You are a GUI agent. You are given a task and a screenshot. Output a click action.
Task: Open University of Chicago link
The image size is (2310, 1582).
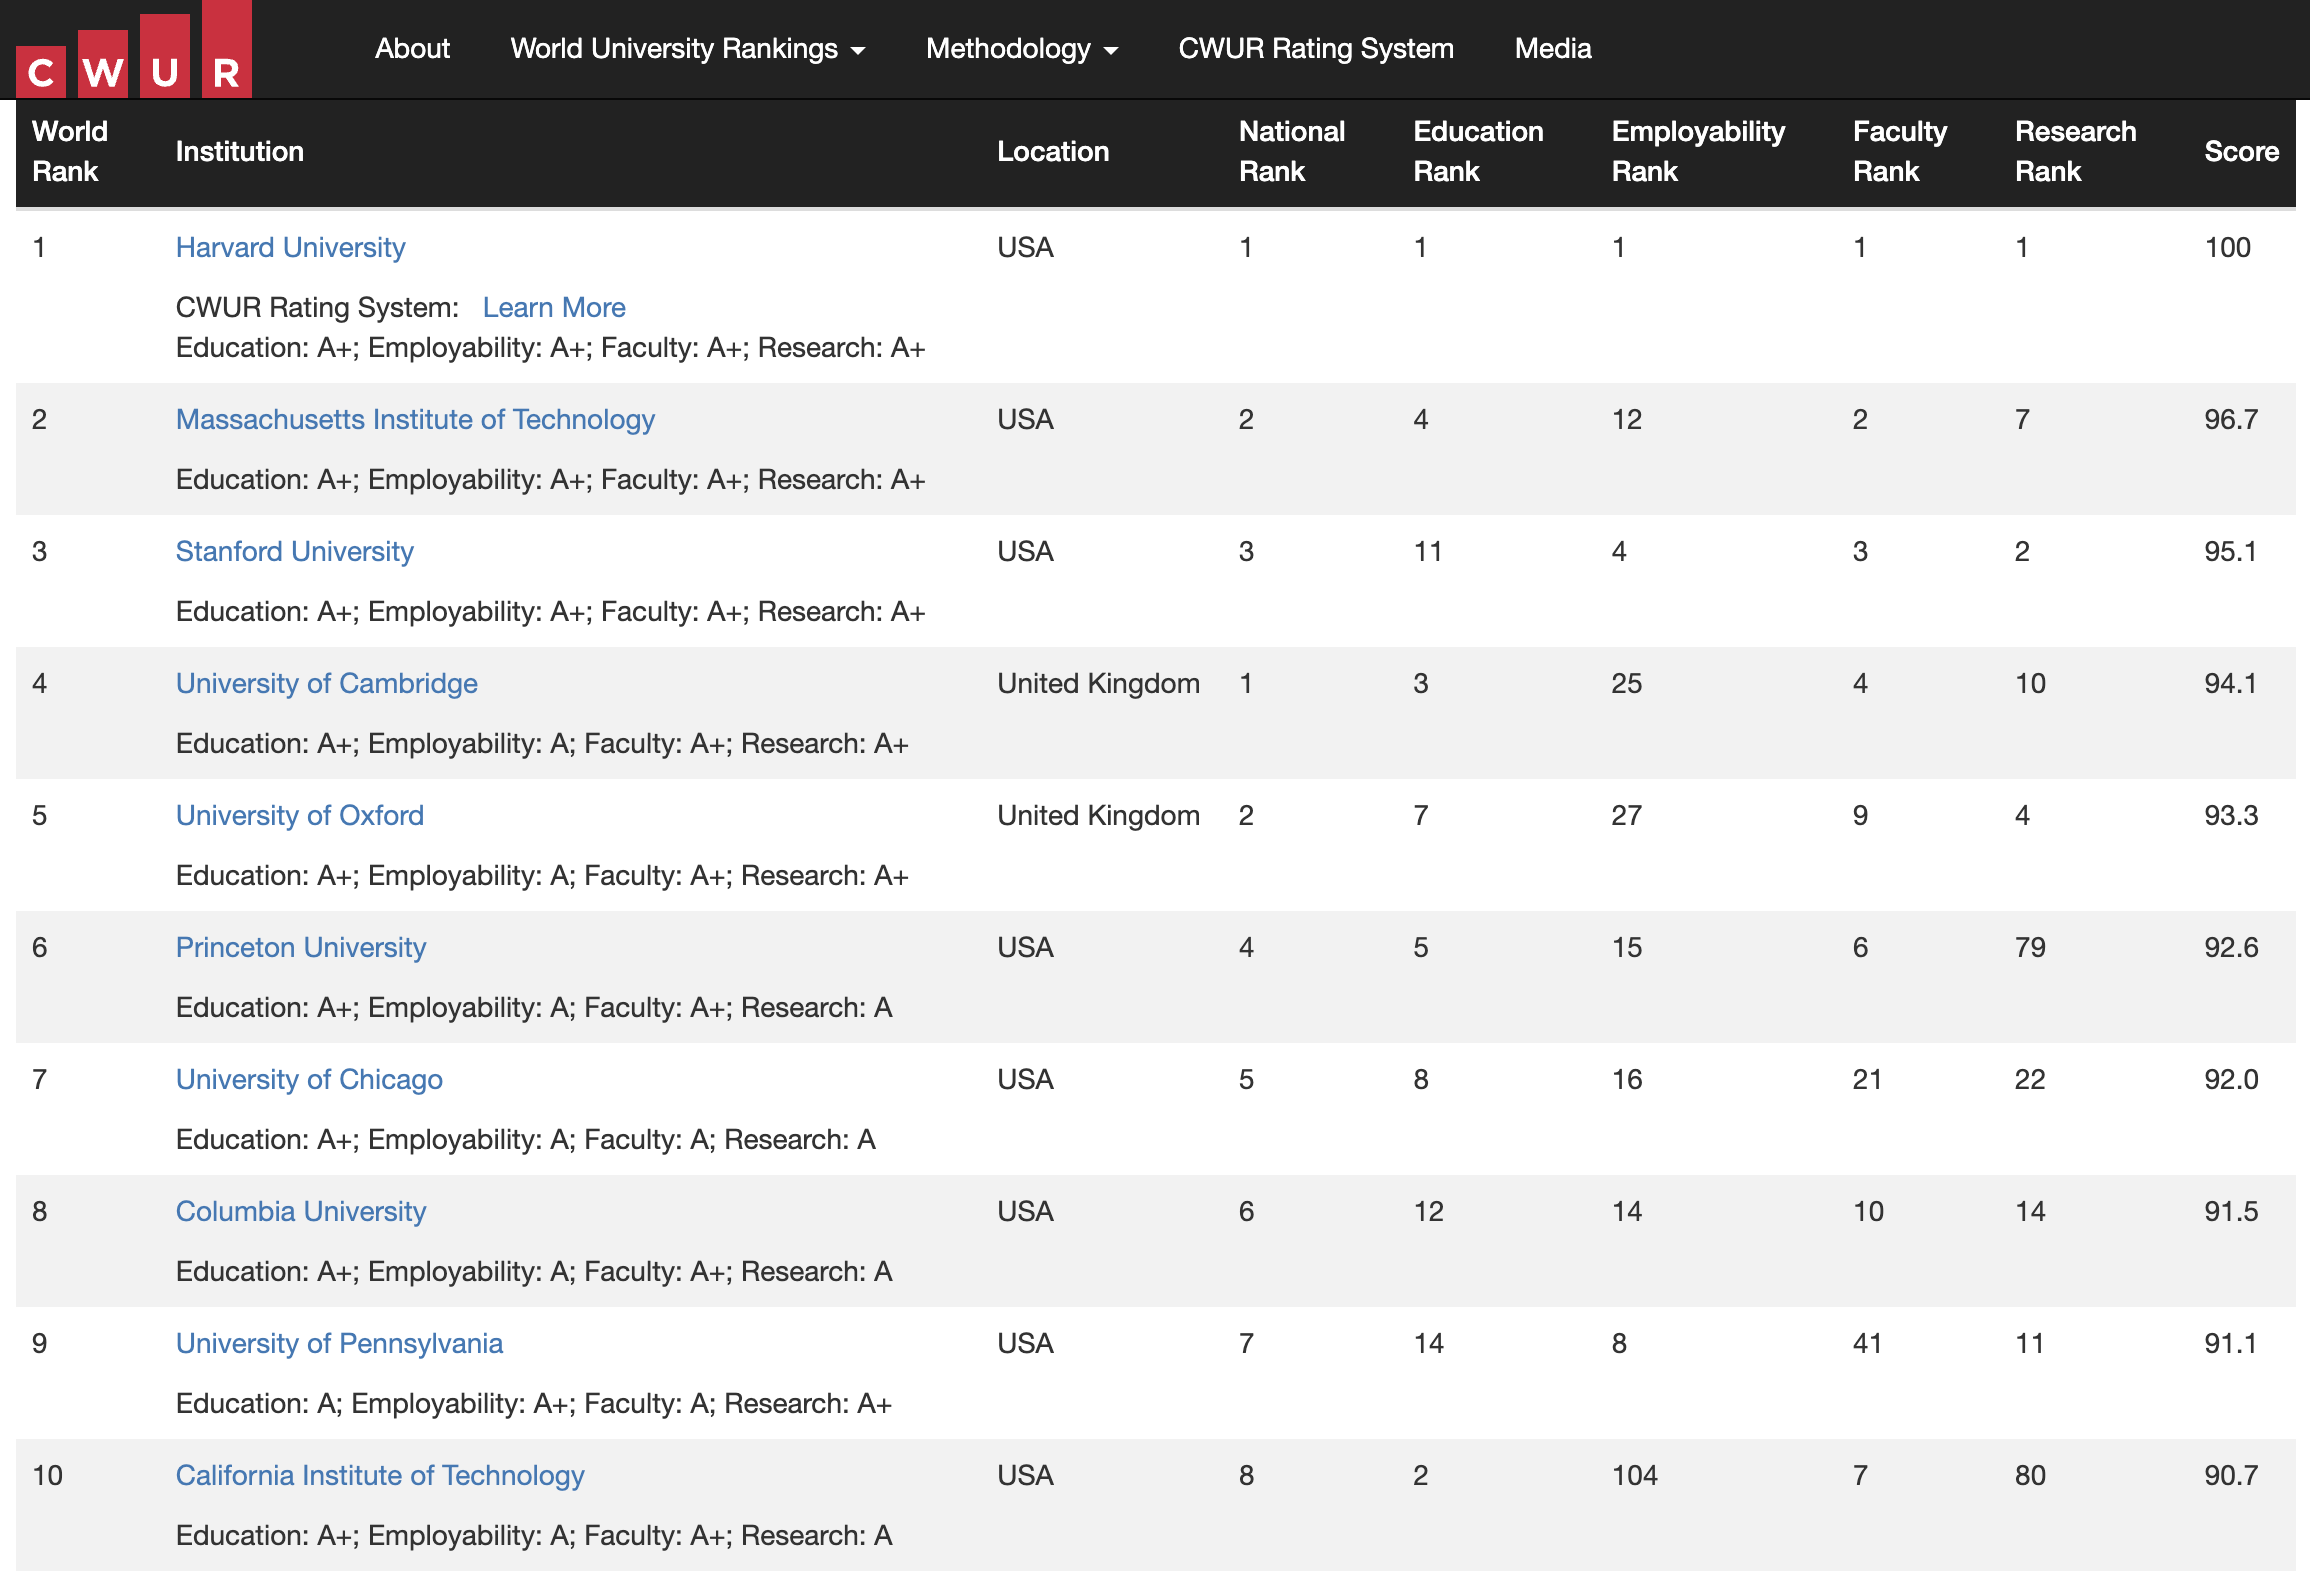(x=309, y=1079)
